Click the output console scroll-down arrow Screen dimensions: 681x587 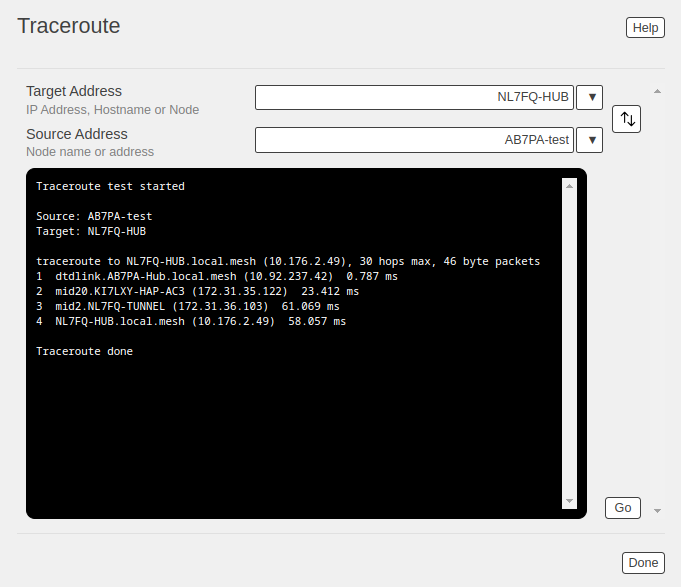pos(569,501)
